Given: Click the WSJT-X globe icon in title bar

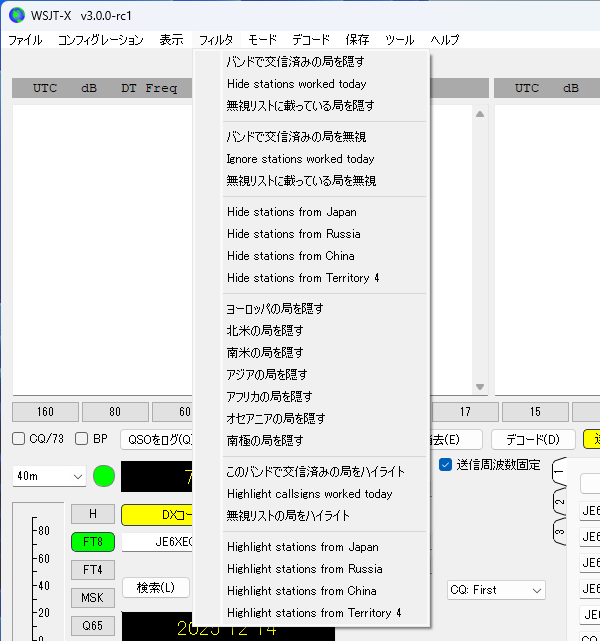Looking at the screenshot, I should coord(17,16).
